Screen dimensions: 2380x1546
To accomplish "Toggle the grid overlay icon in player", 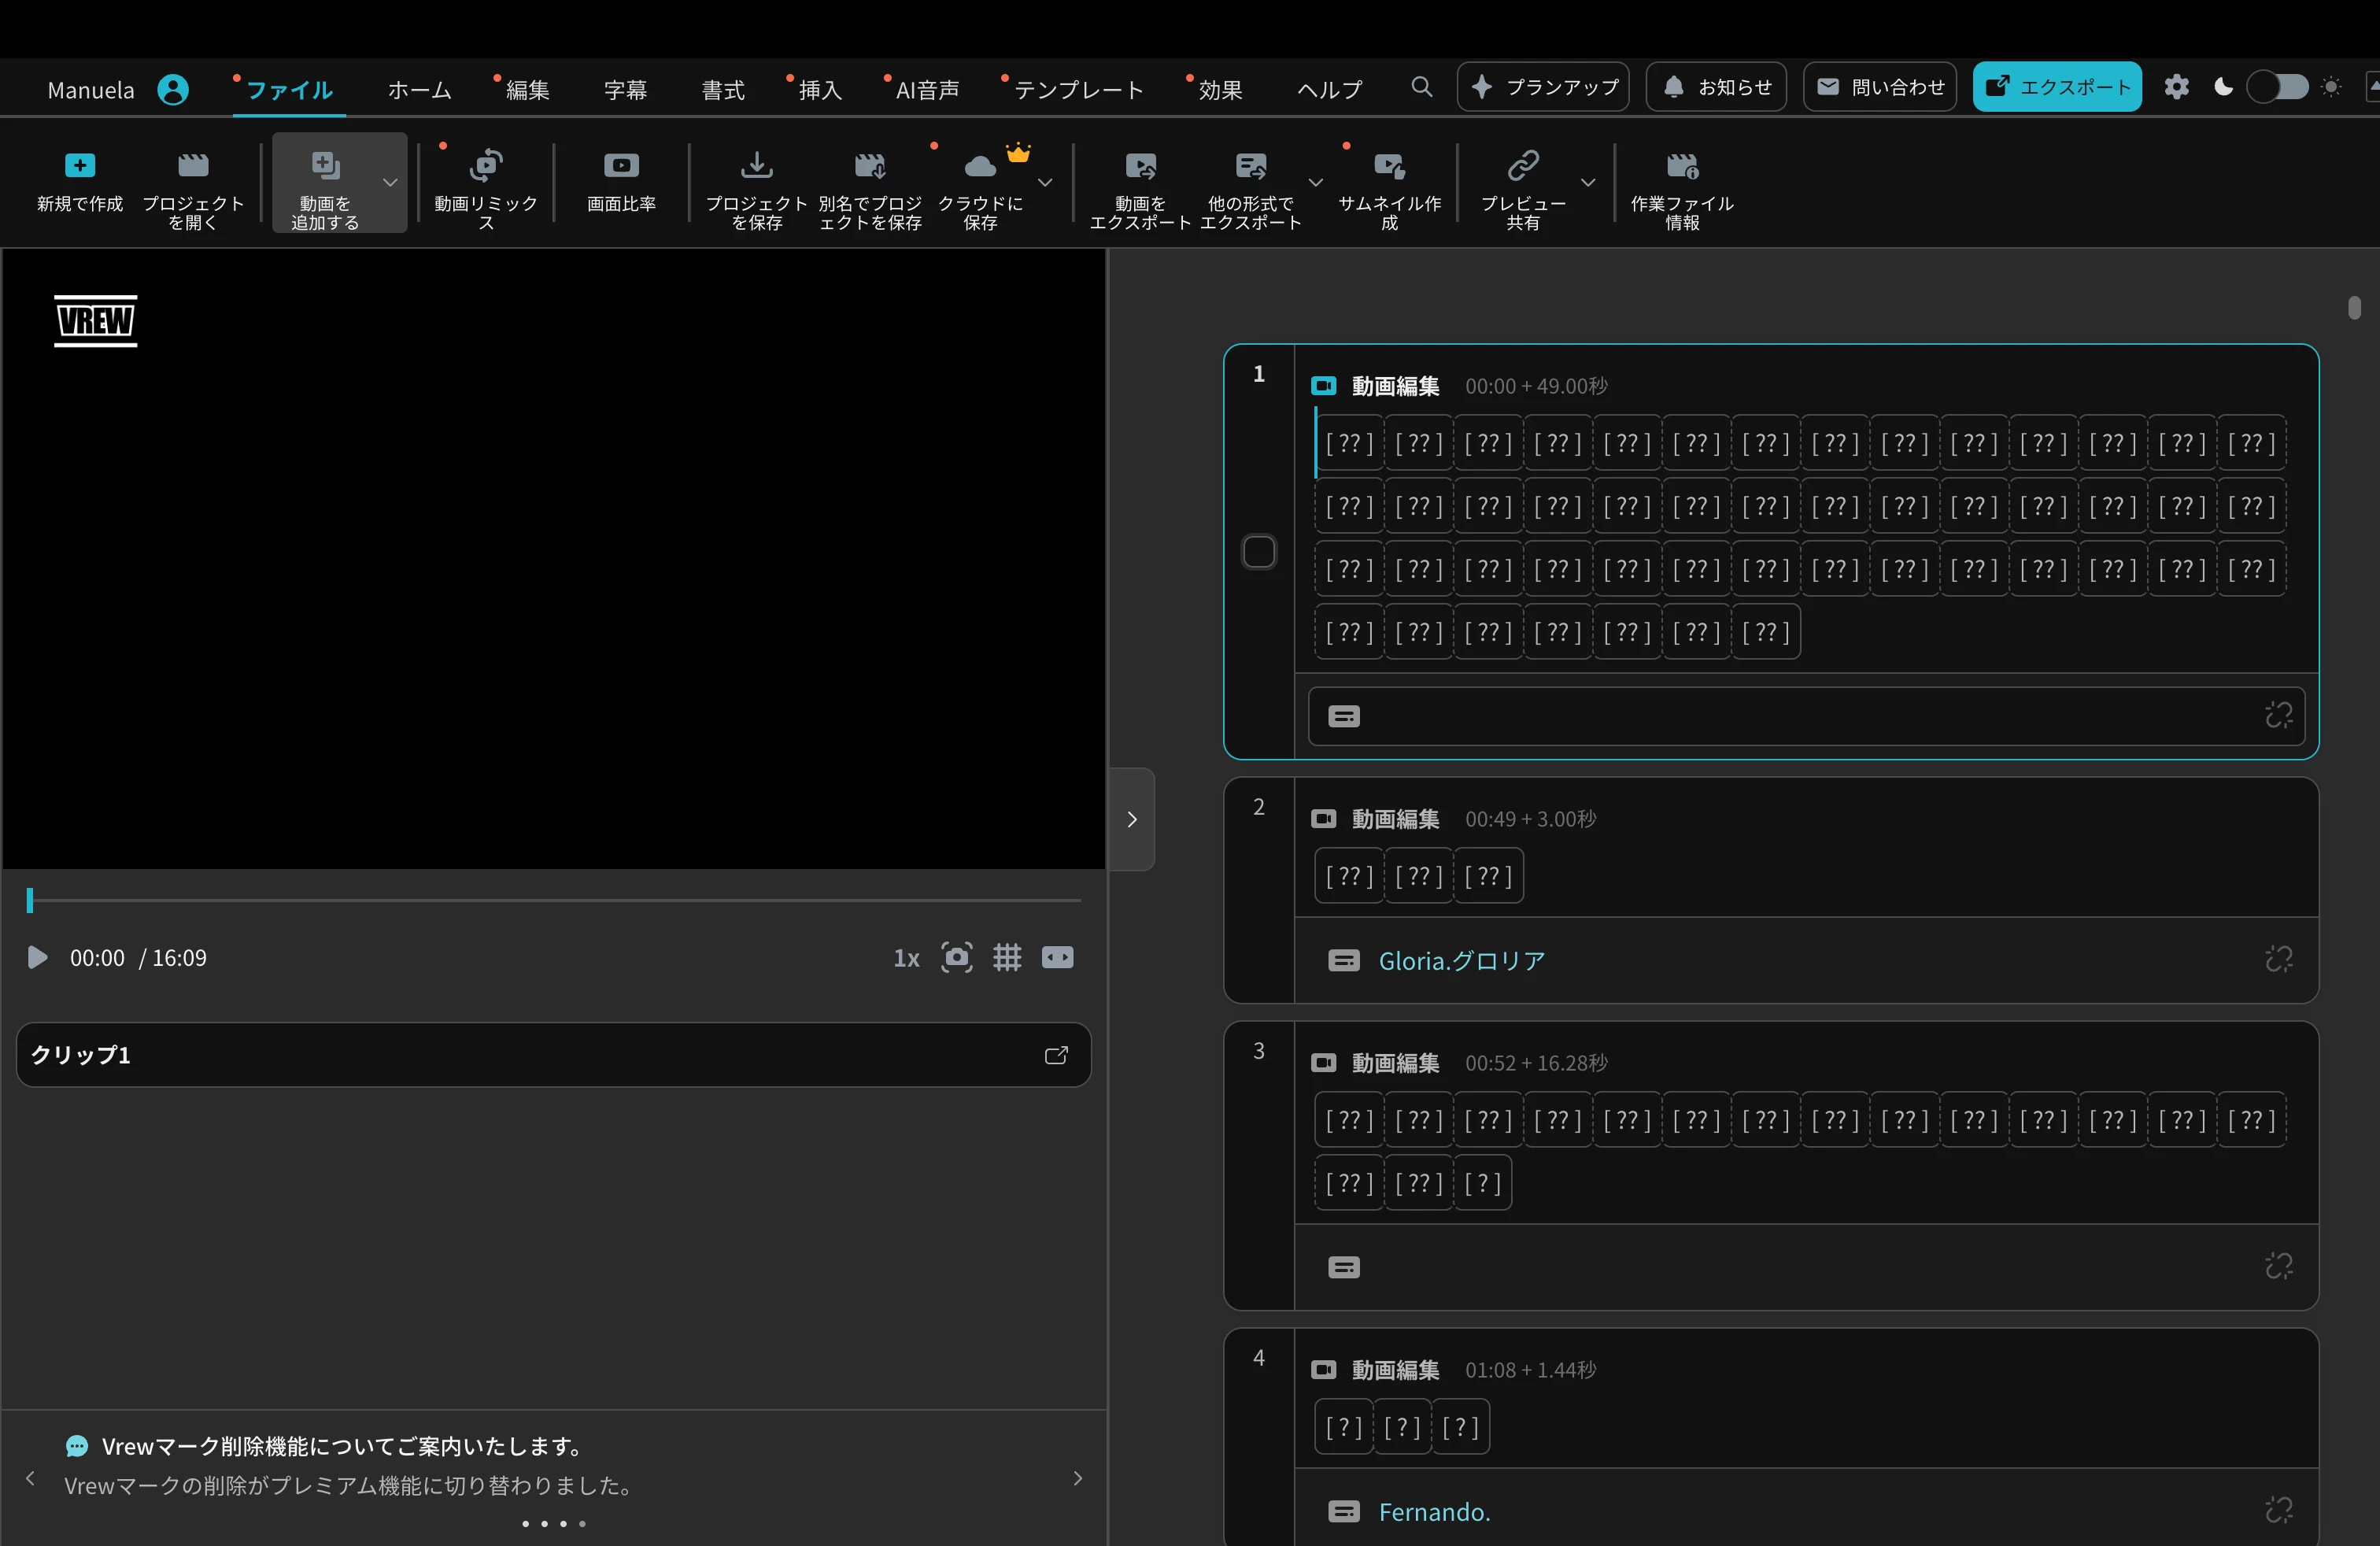I will (1007, 958).
